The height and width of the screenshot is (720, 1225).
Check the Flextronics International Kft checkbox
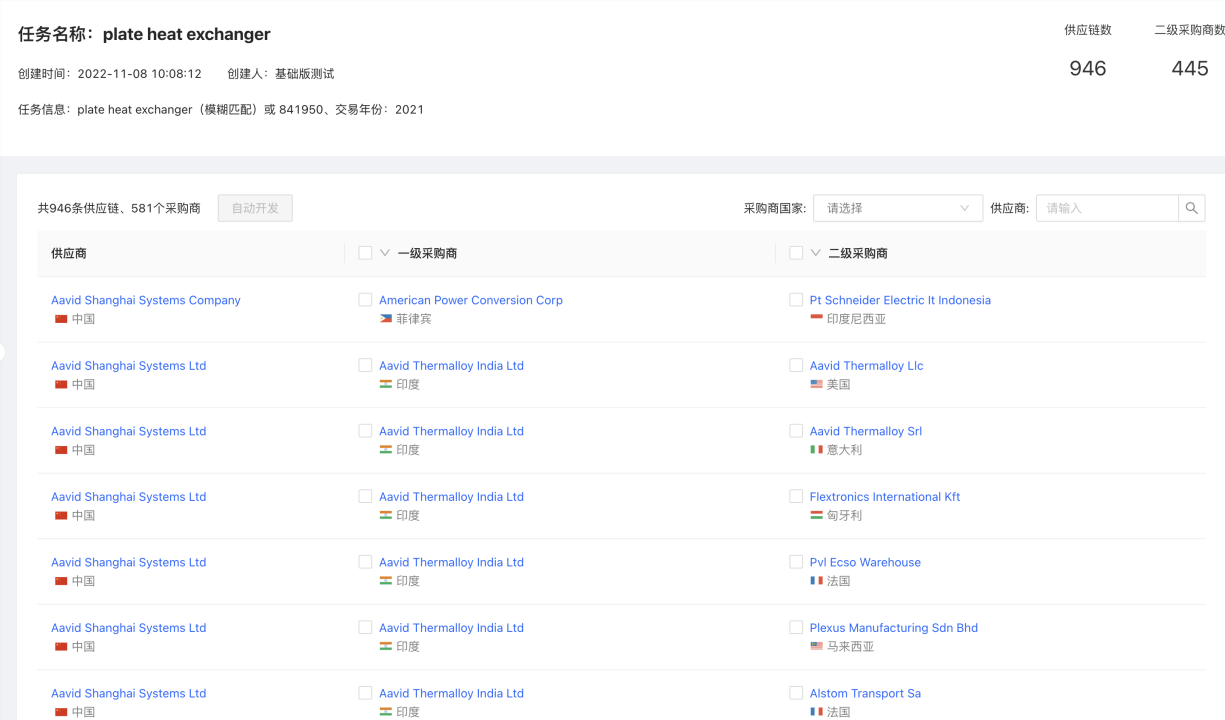(796, 497)
